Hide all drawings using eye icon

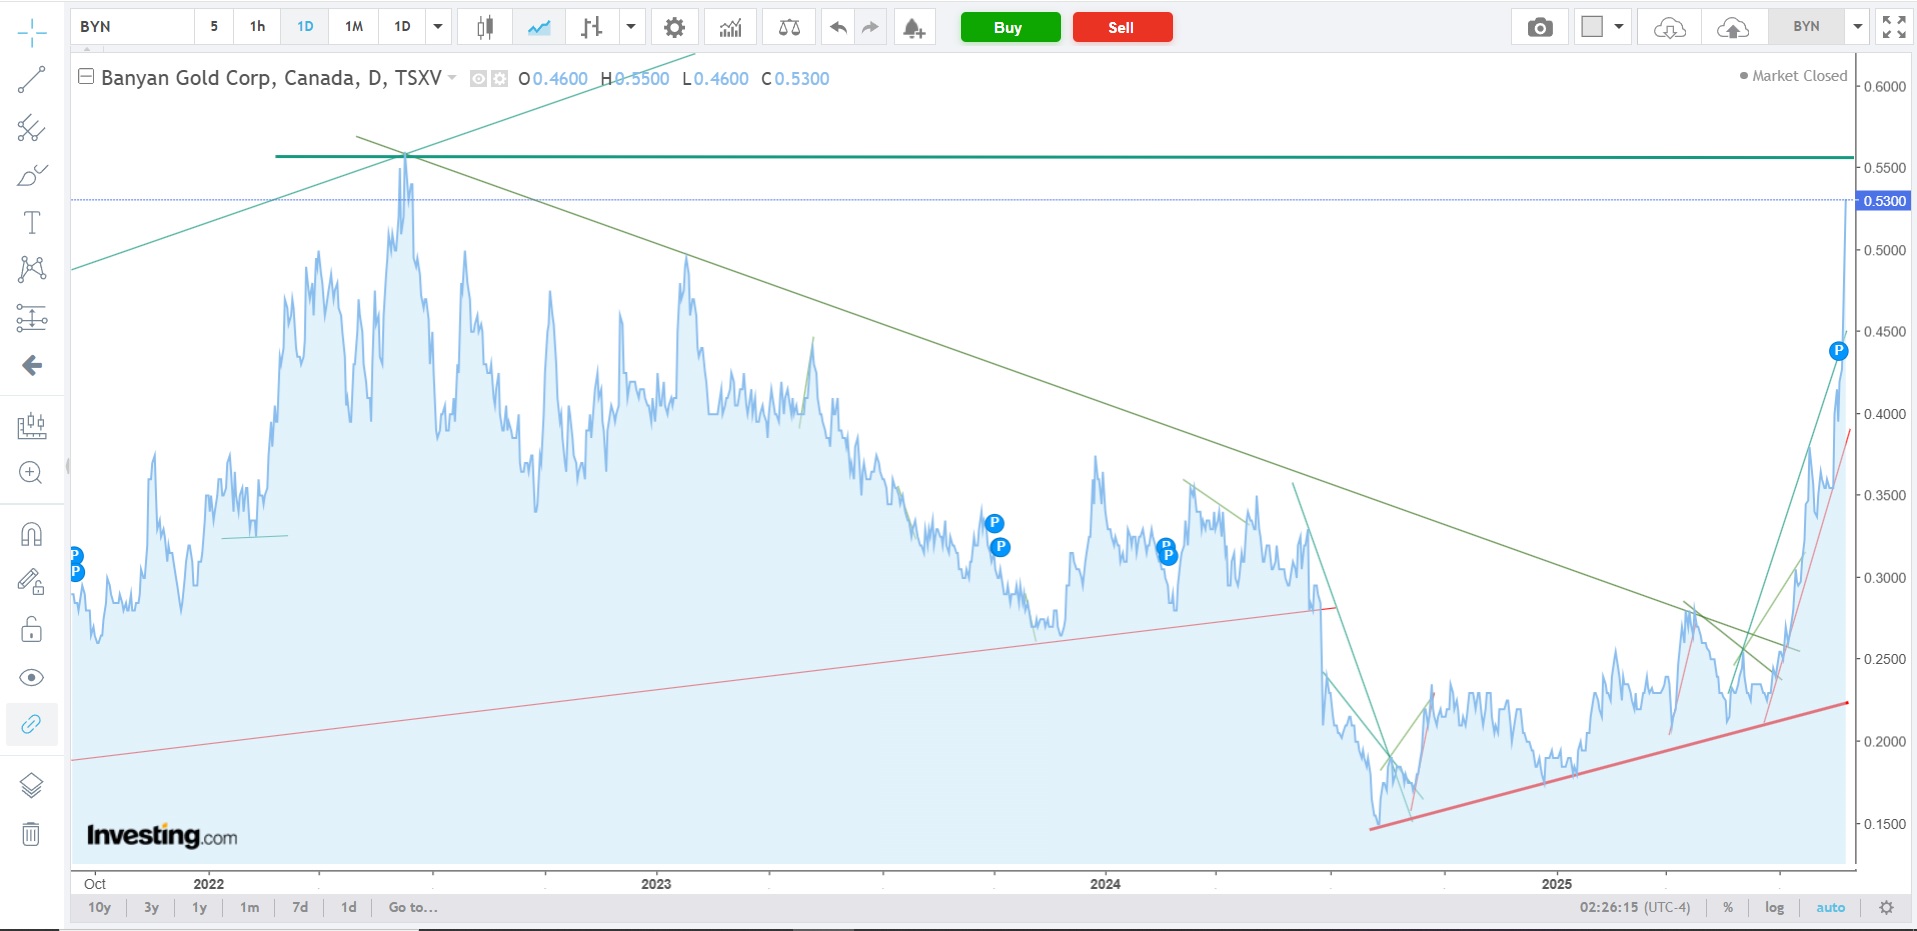[x=31, y=678]
